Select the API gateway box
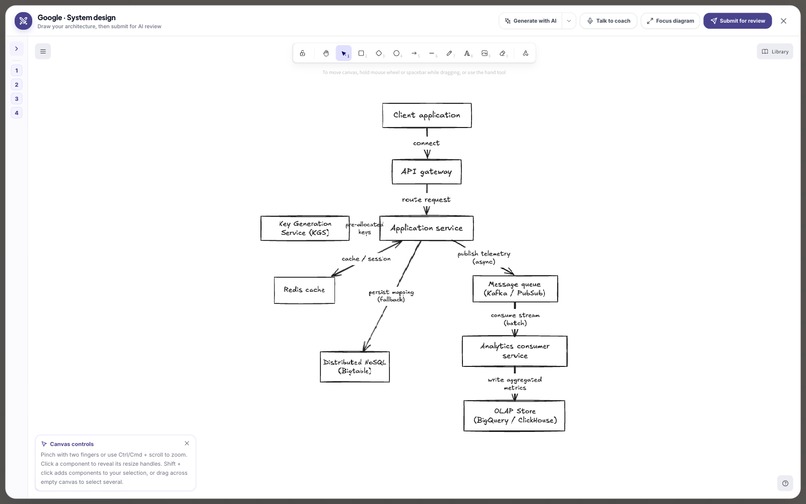The width and height of the screenshot is (806, 504). (x=427, y=172)
